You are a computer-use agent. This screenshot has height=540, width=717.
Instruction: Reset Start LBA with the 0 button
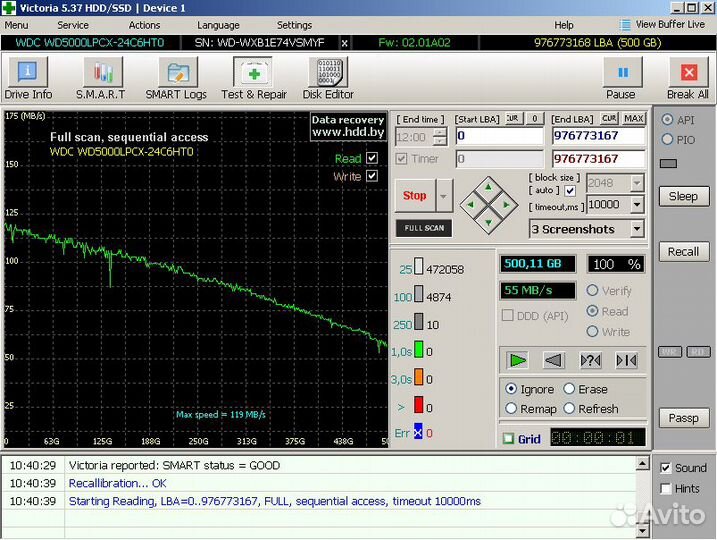[535, 118]
